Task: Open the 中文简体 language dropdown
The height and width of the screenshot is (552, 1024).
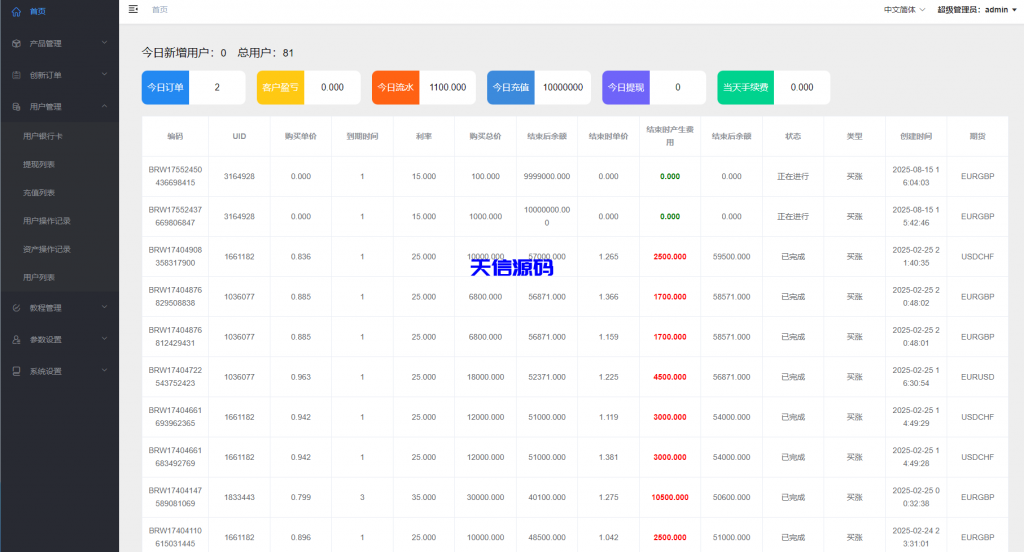Action: click(x=904, y=10)
